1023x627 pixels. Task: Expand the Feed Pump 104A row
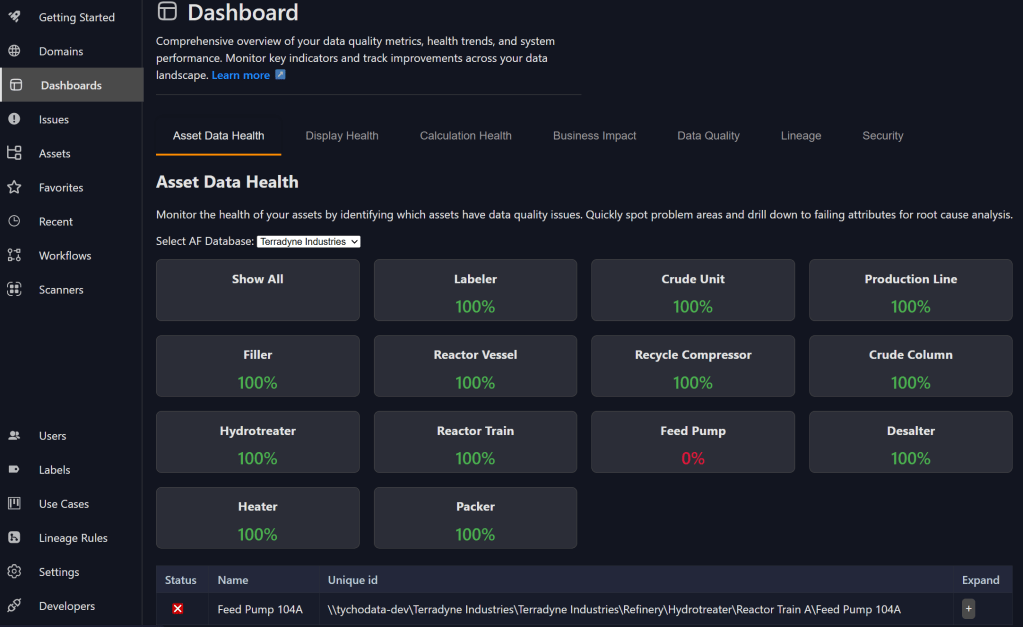click(968, 608)
